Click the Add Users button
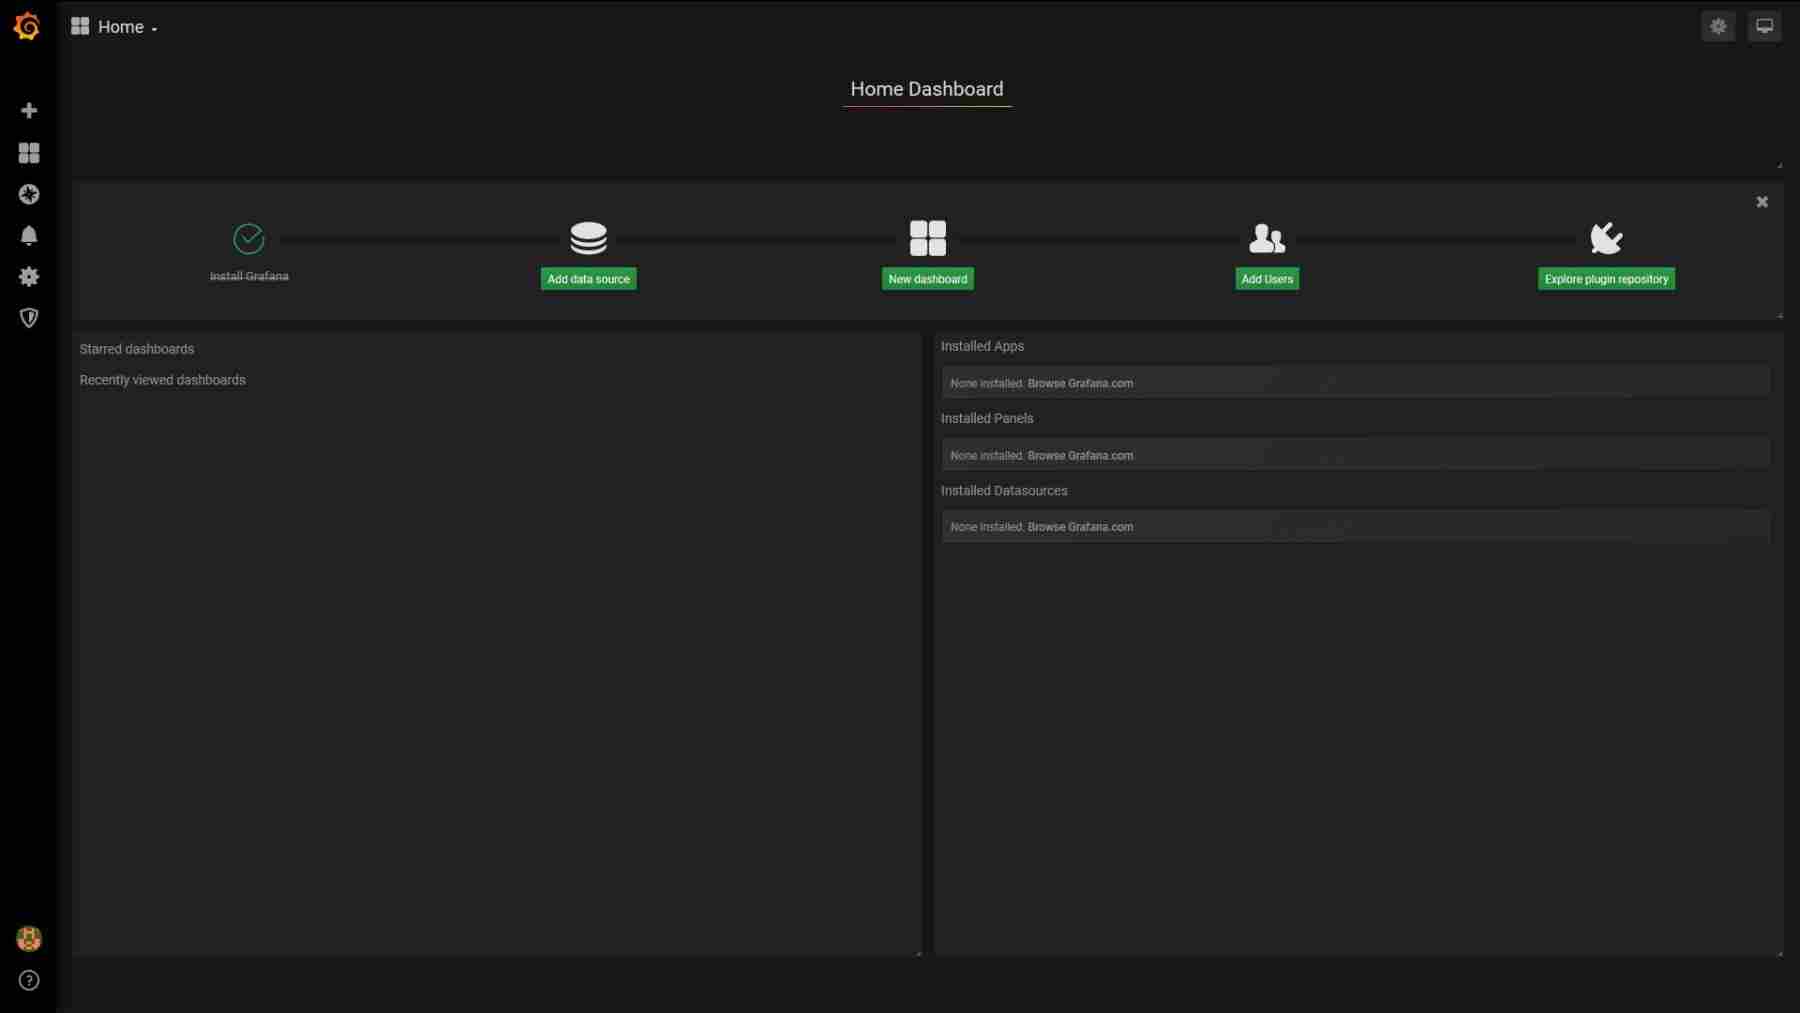 (1266, 279)
